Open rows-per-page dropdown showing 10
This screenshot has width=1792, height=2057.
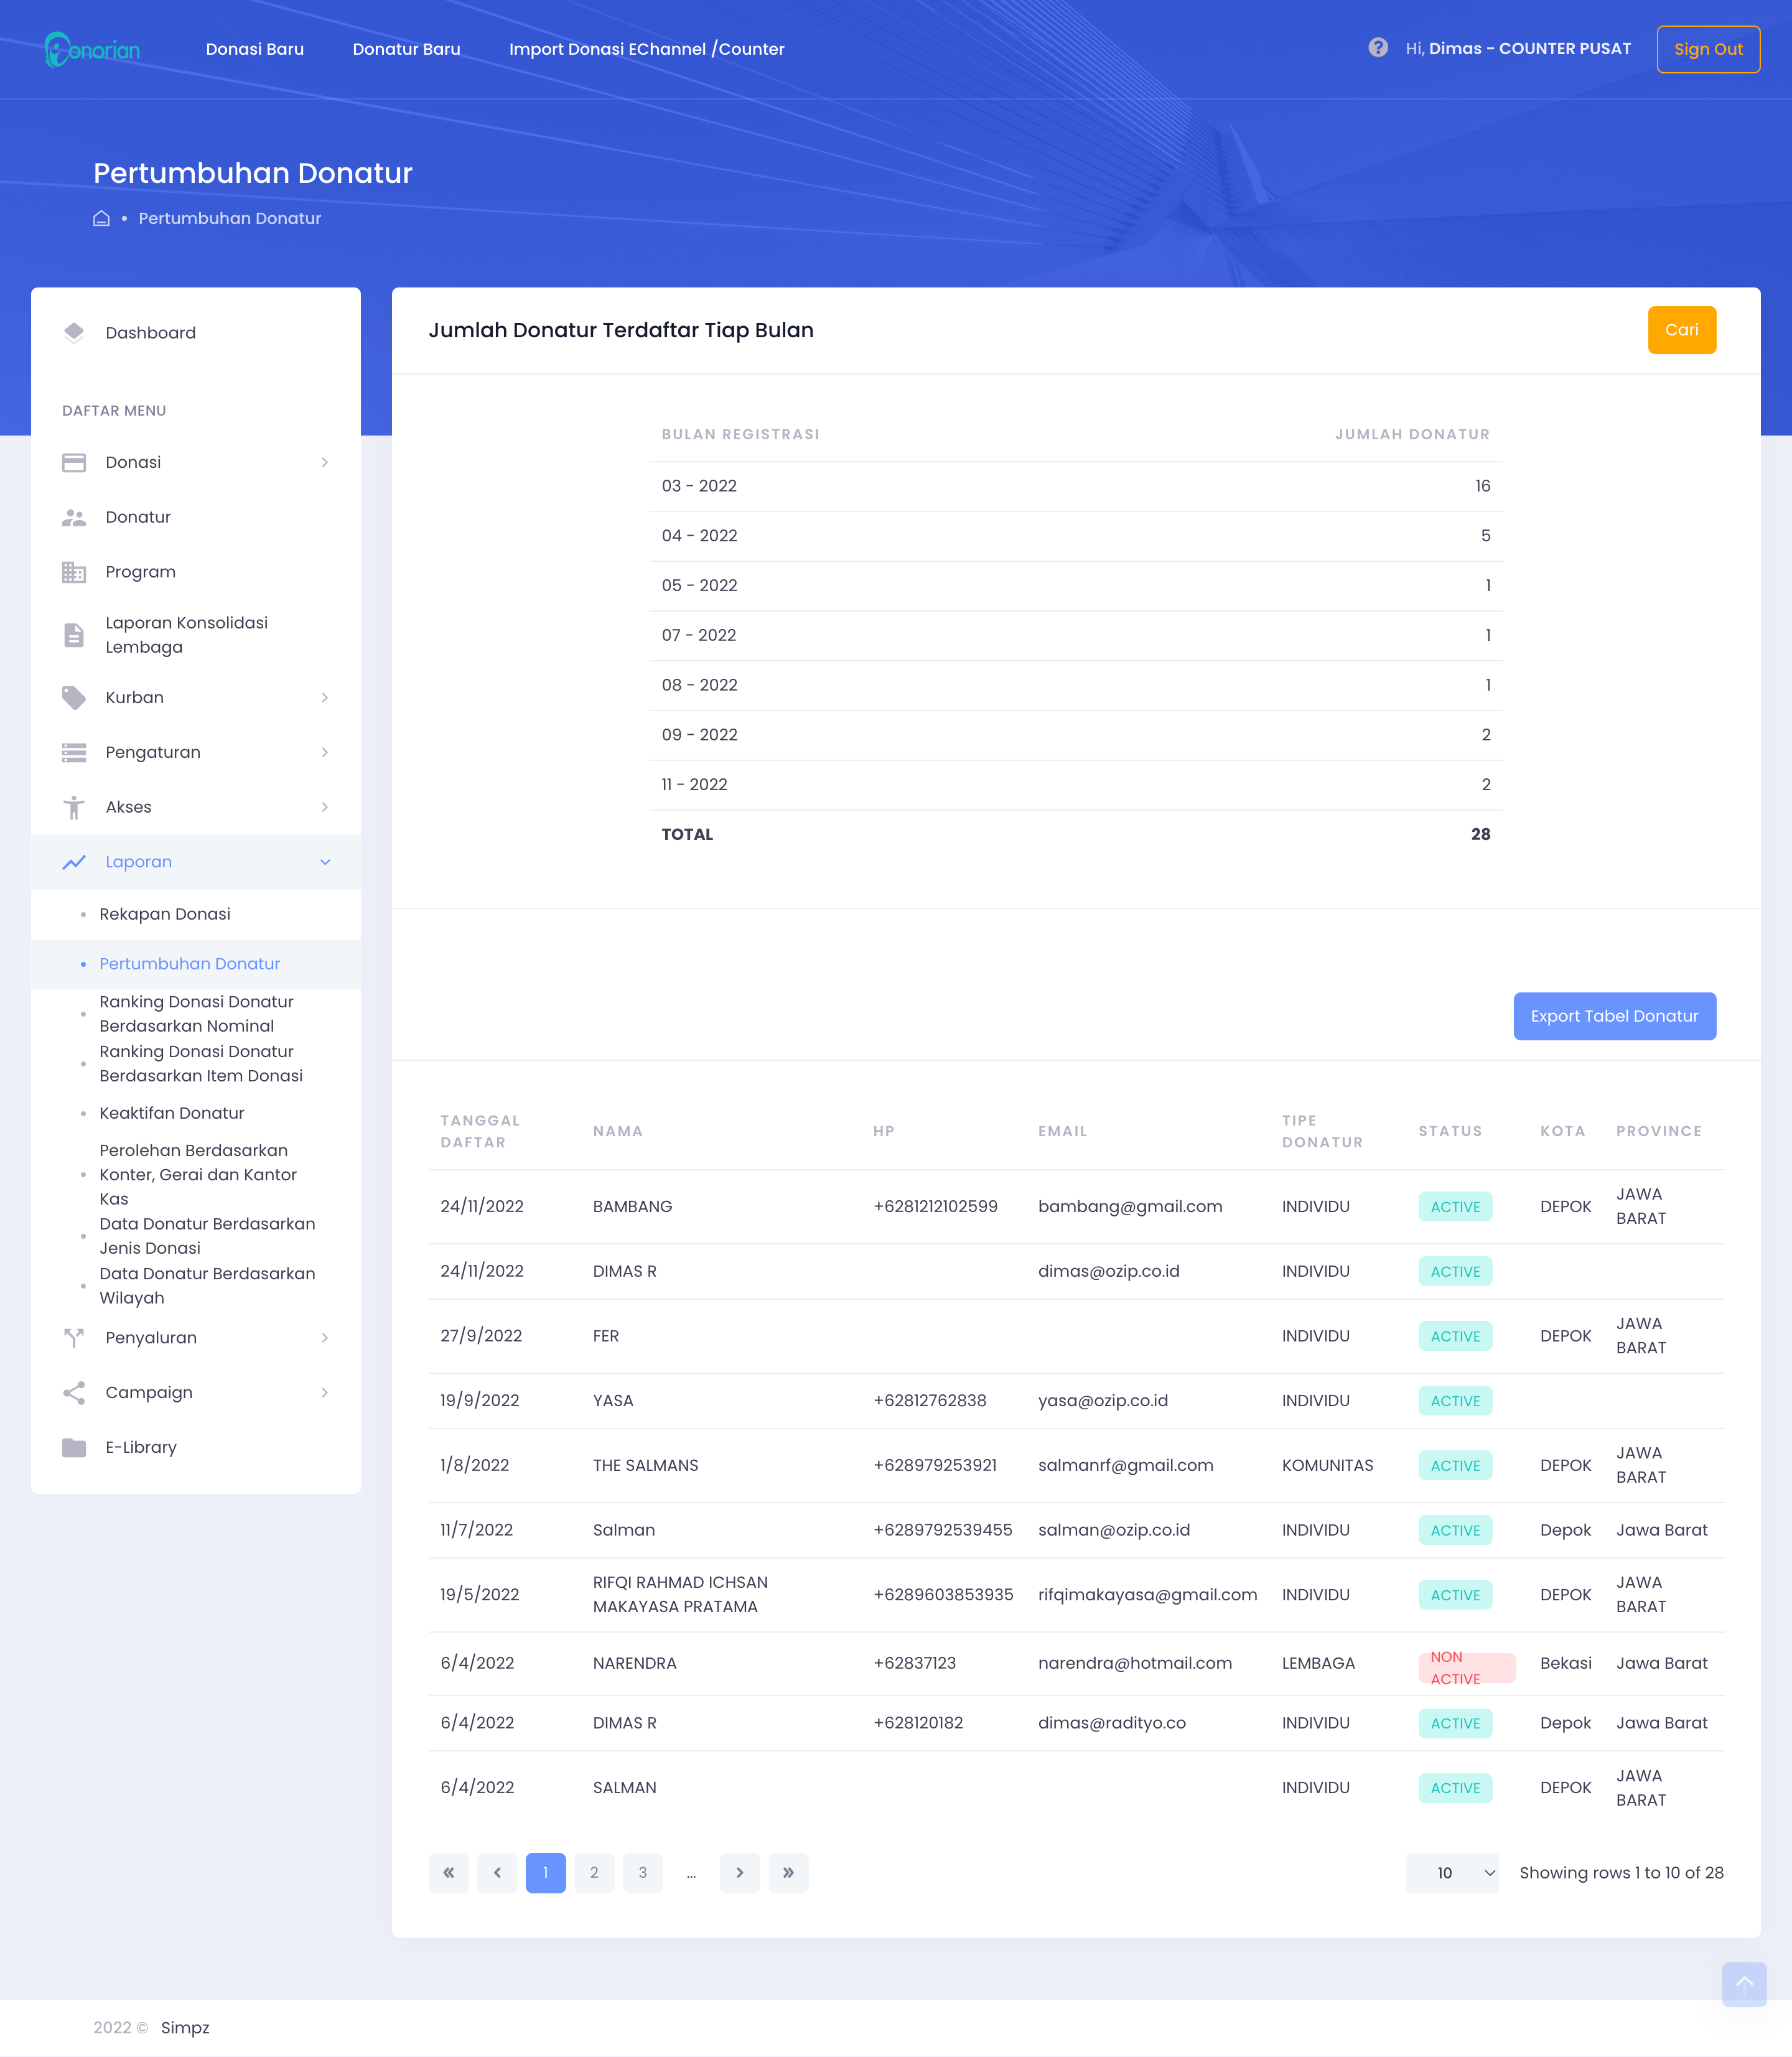(x=1452, y=1873)
